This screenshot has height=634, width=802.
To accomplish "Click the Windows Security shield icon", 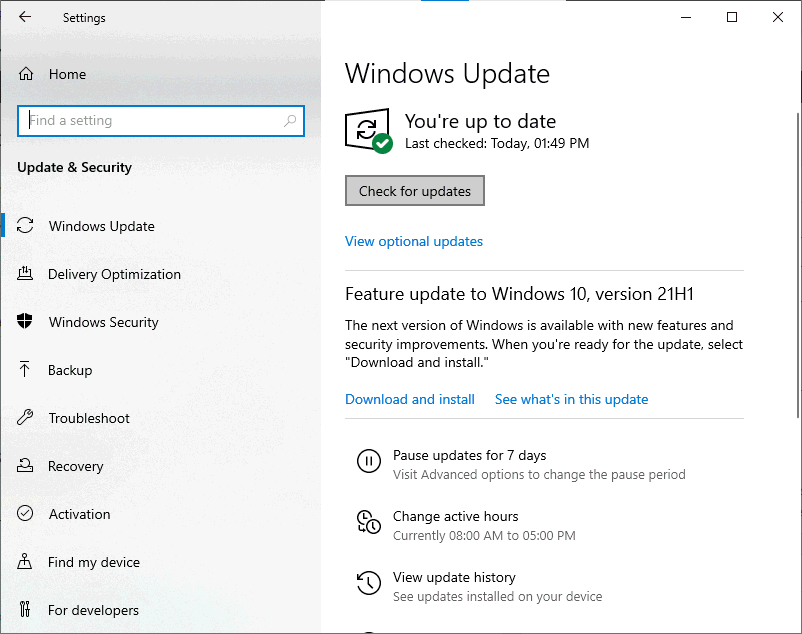I will click(x=28, y=322).
